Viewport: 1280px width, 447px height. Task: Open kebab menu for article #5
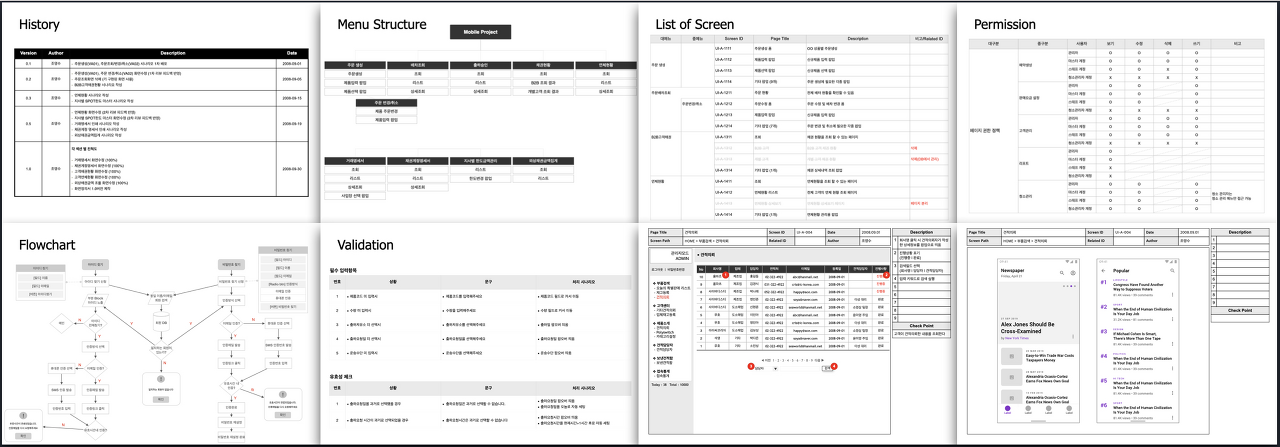point(1172,393)
